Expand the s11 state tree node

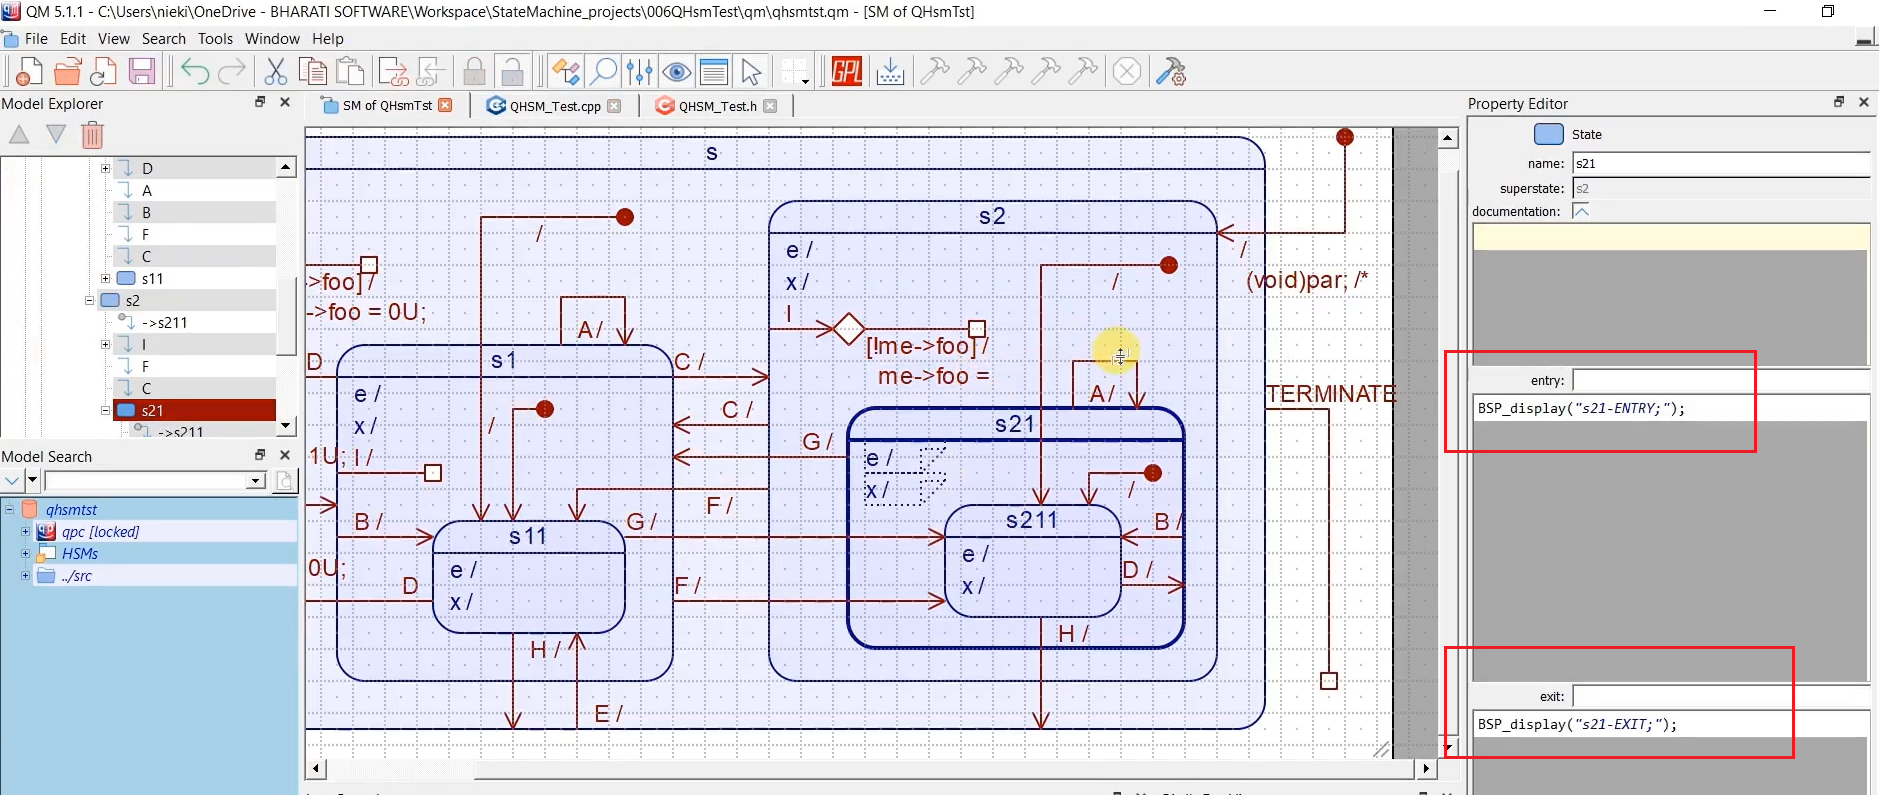(106, 279)
